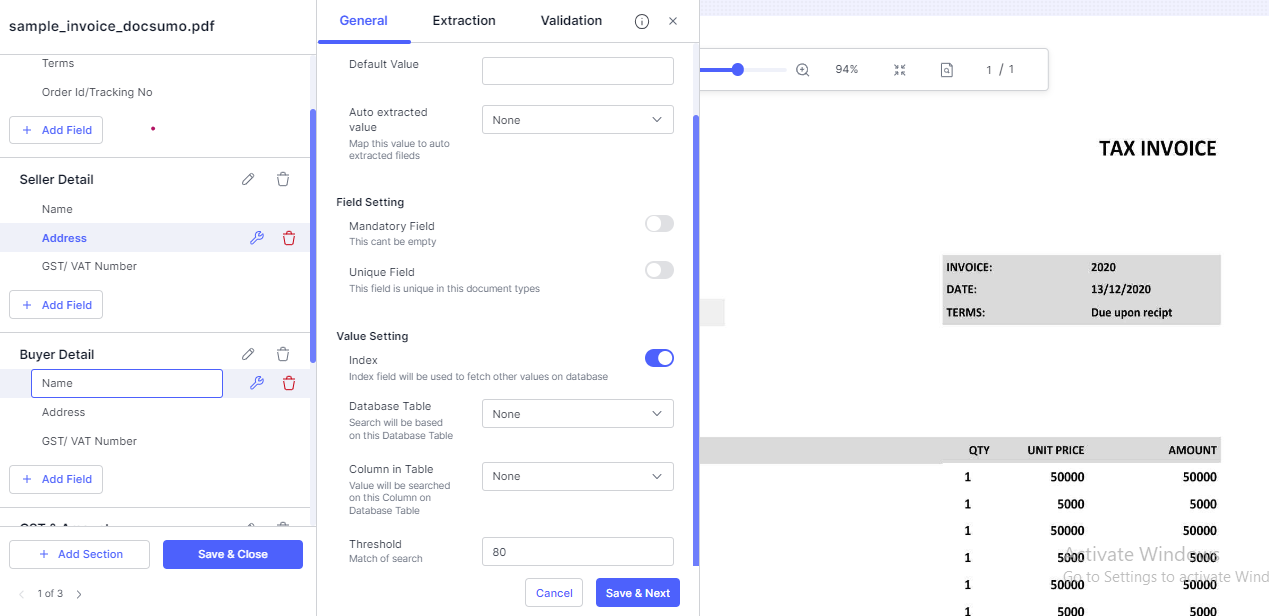Delete the buyer Name field
The height and width of the screenshot is (616, 1269).
click(x=289, y=383)
